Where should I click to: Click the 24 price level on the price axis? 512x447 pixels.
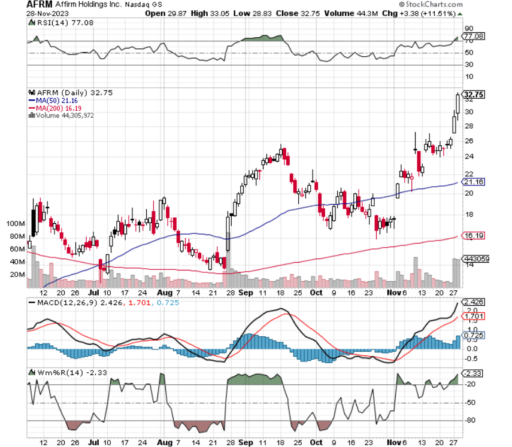469,156
